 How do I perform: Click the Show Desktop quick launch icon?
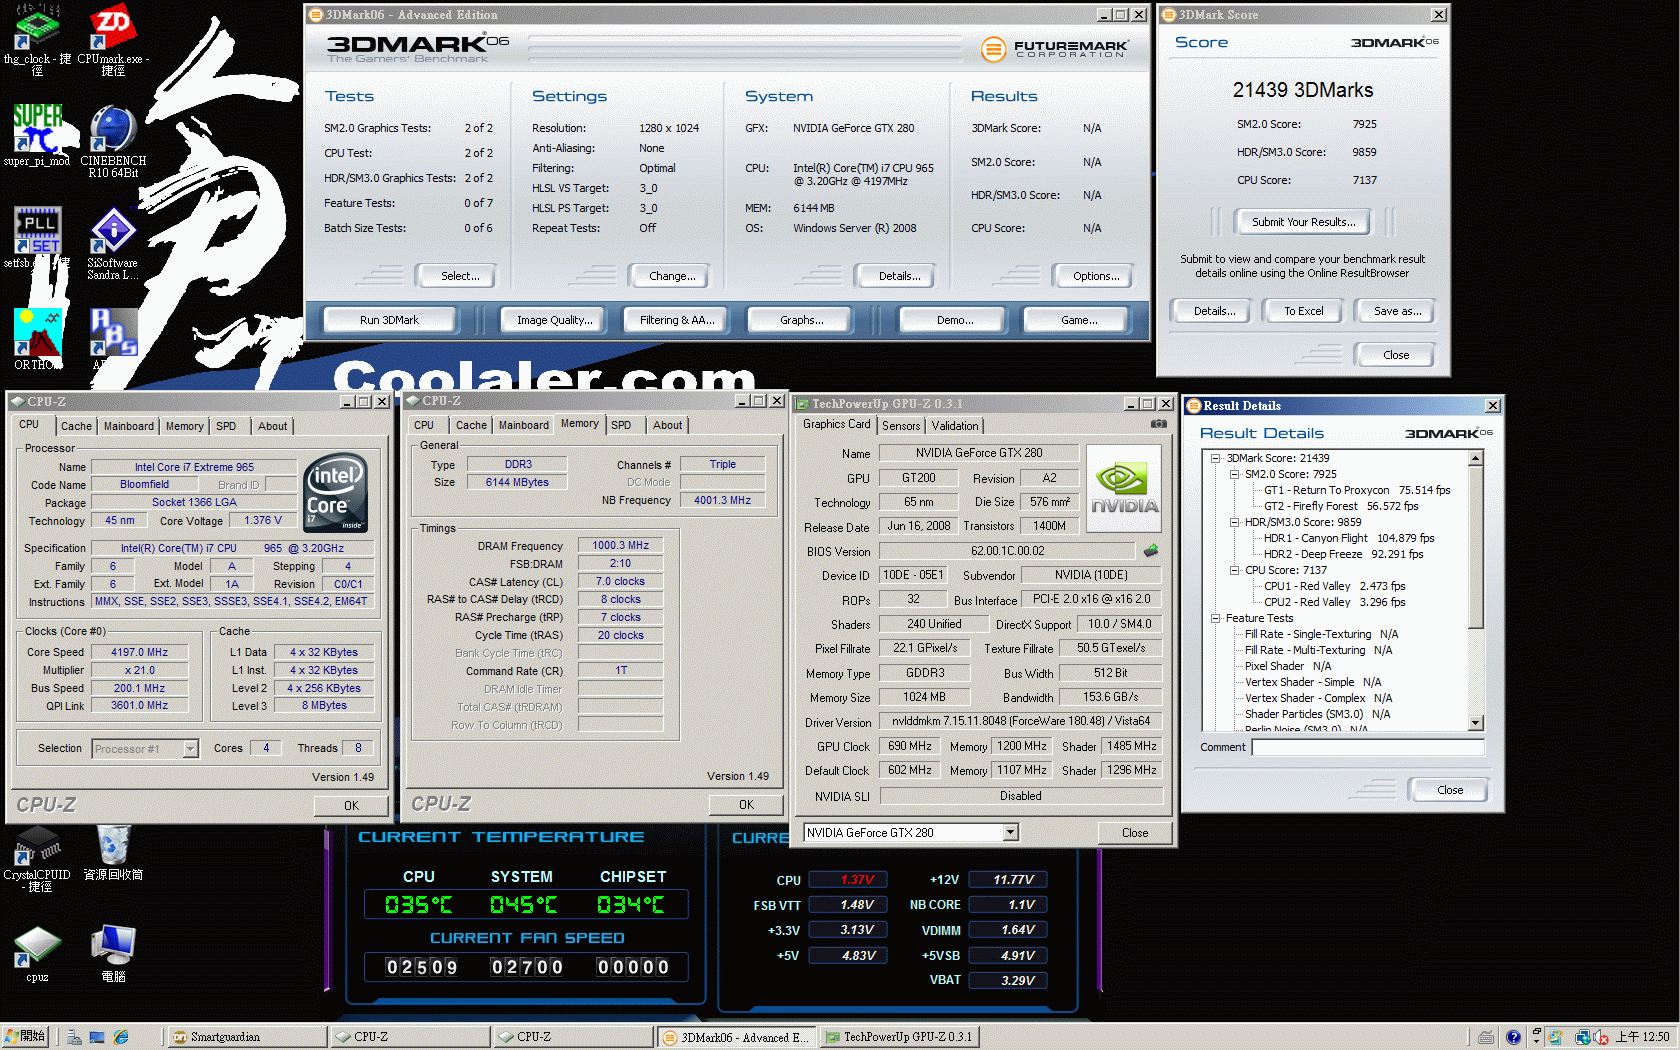coord(97,1037)
